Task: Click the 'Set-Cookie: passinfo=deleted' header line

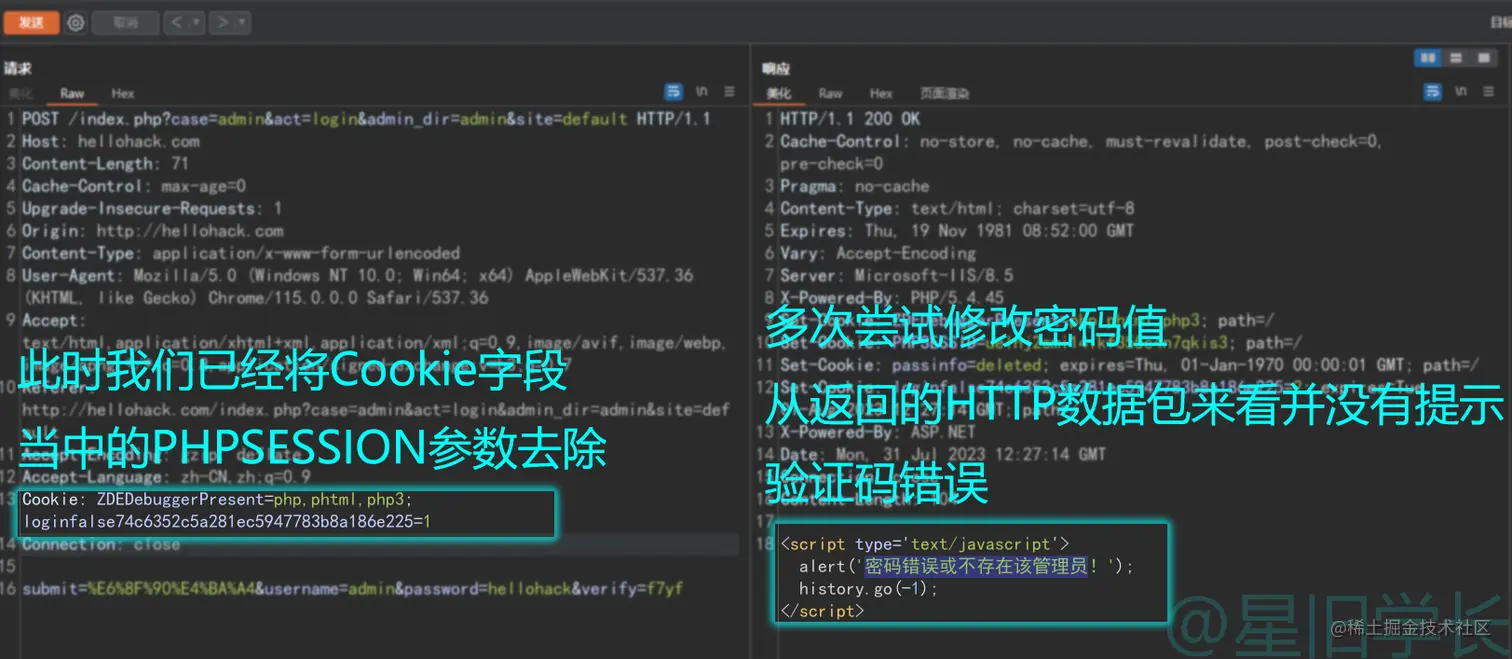Action: (x=1129, y=365)
